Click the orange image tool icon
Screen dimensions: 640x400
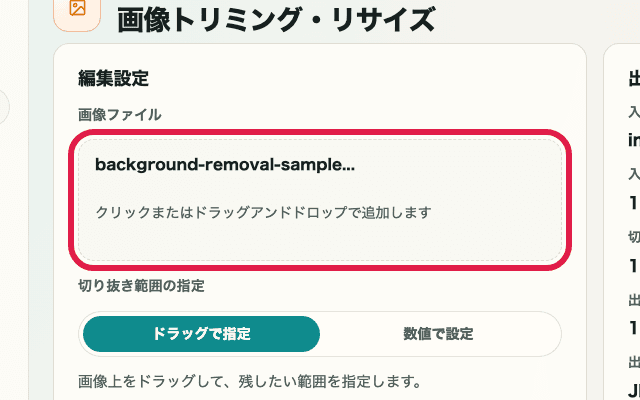[78, 9]
